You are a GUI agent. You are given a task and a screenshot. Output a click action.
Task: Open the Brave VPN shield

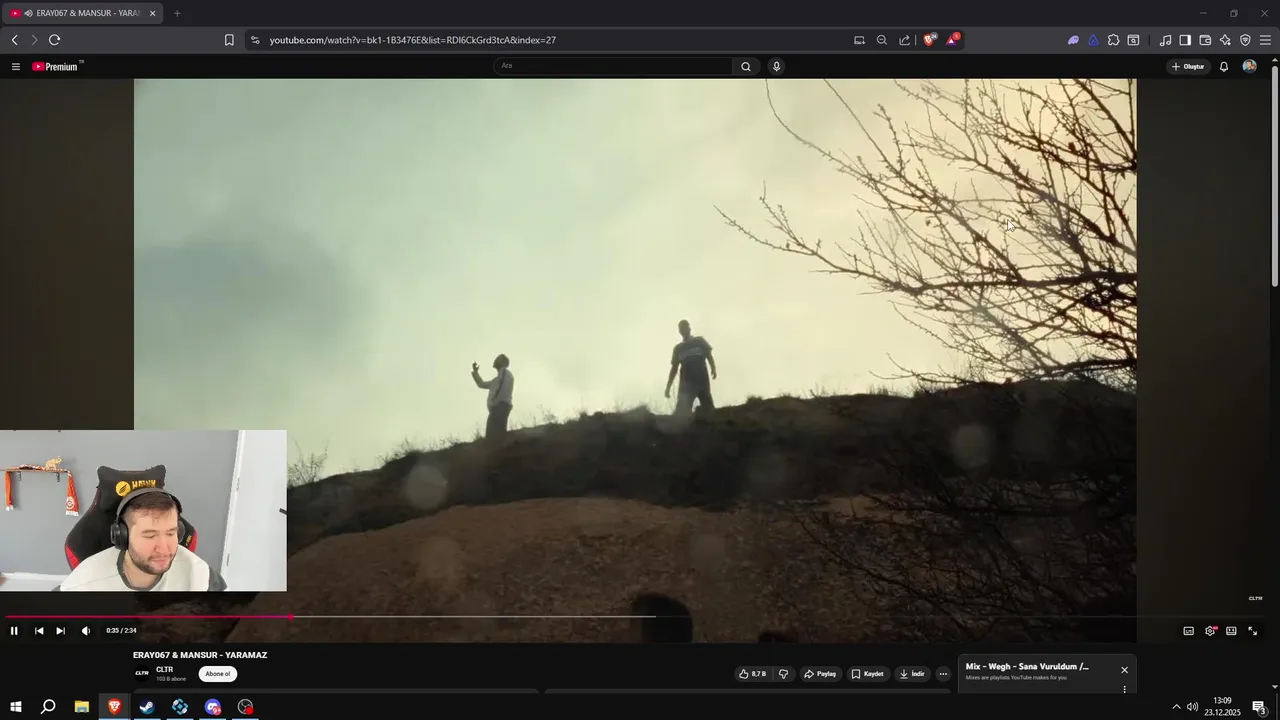coord(1245,40)
